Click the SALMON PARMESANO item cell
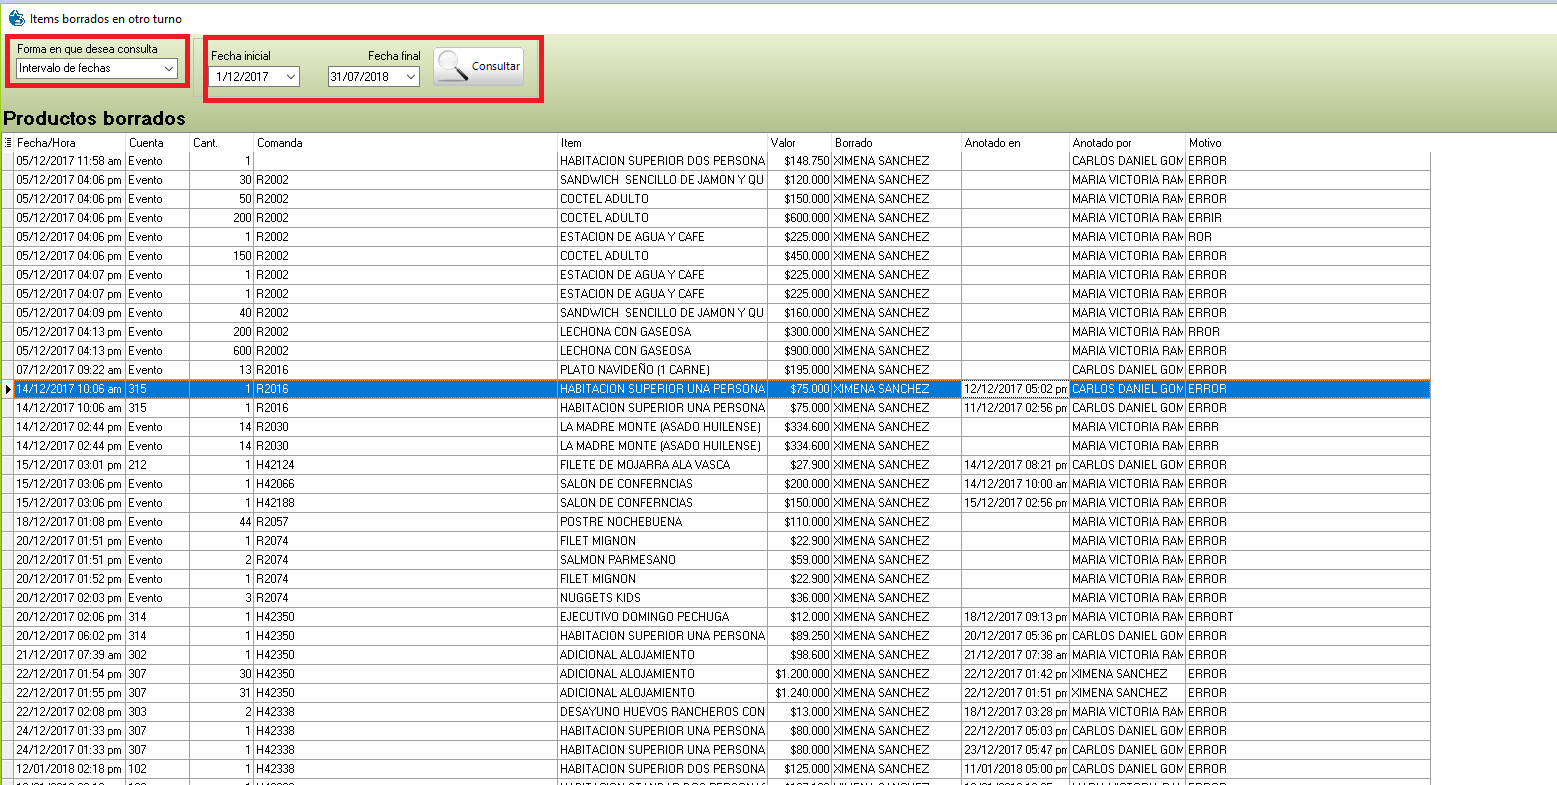The height and width of the screenshot is (785, 1557). 617,560
